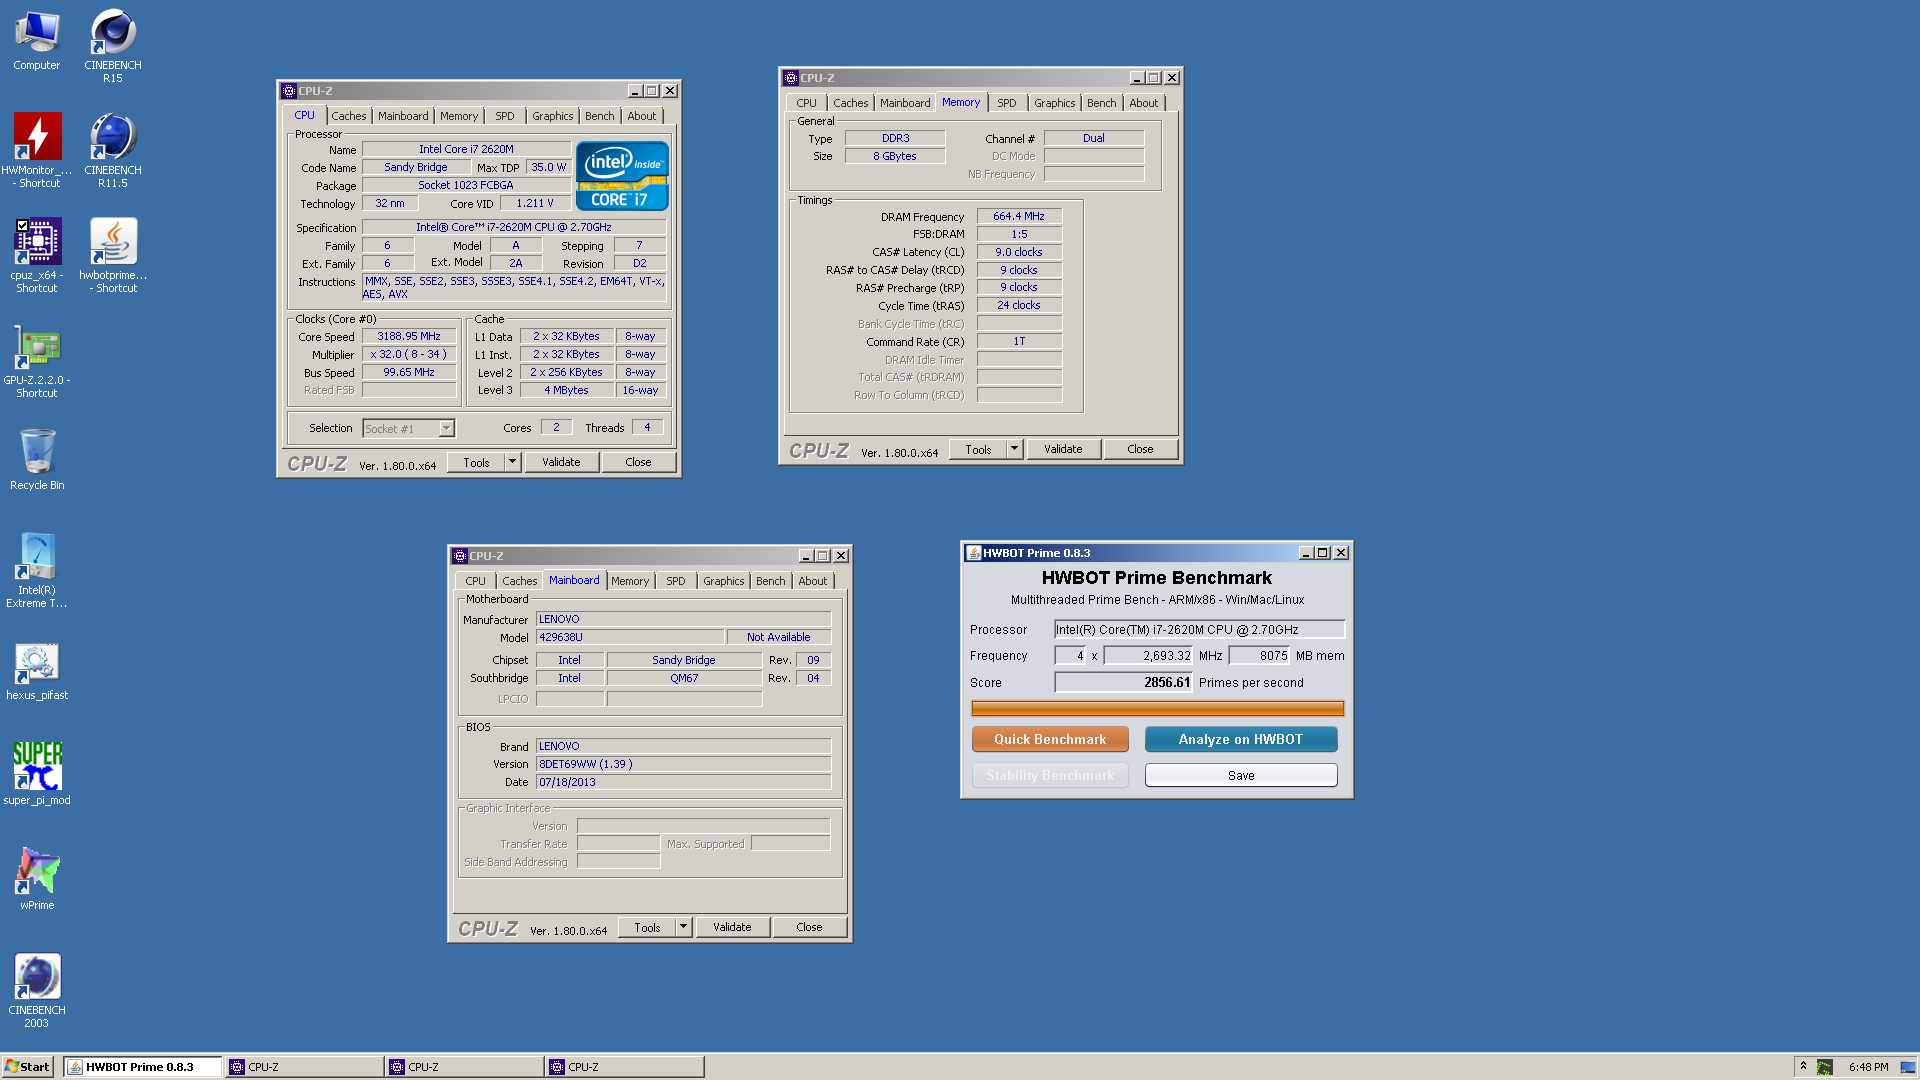Switch to CPU tab in Memory window
Screen dimensions: 1920x1080
click(806, 103)
